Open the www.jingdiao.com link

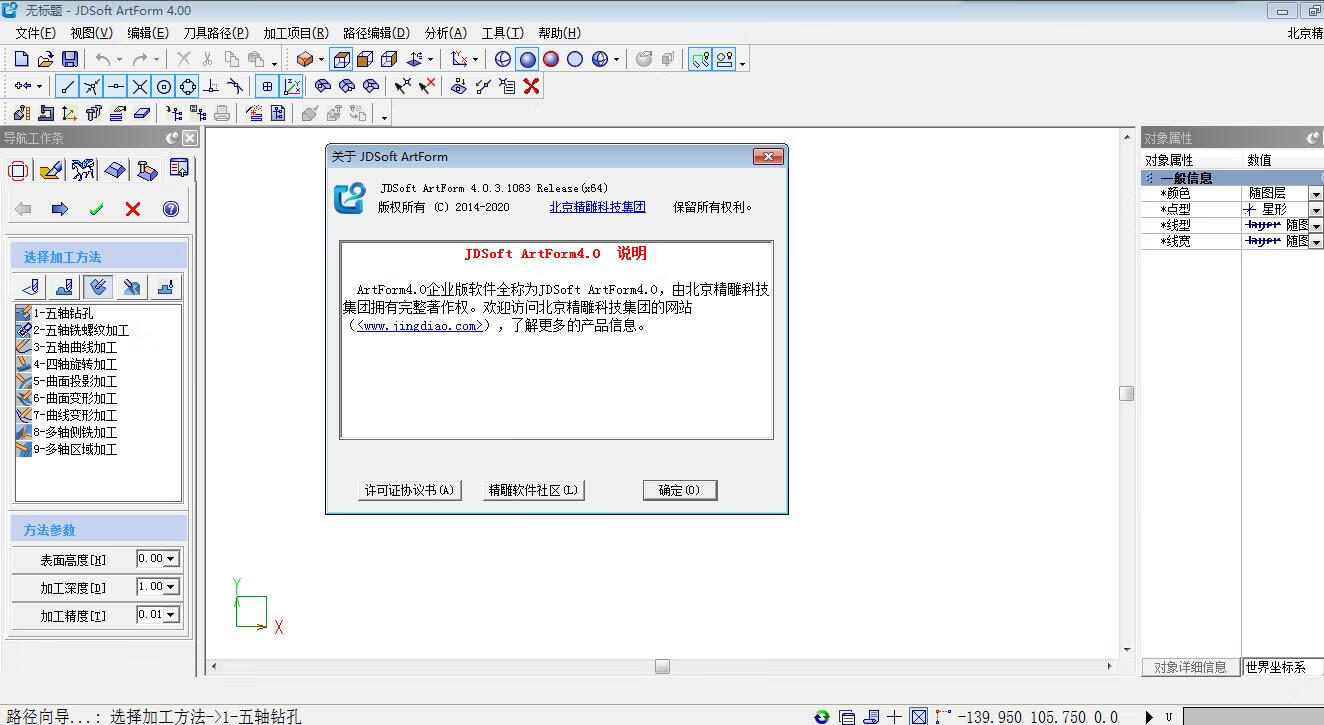pos(420,325)
